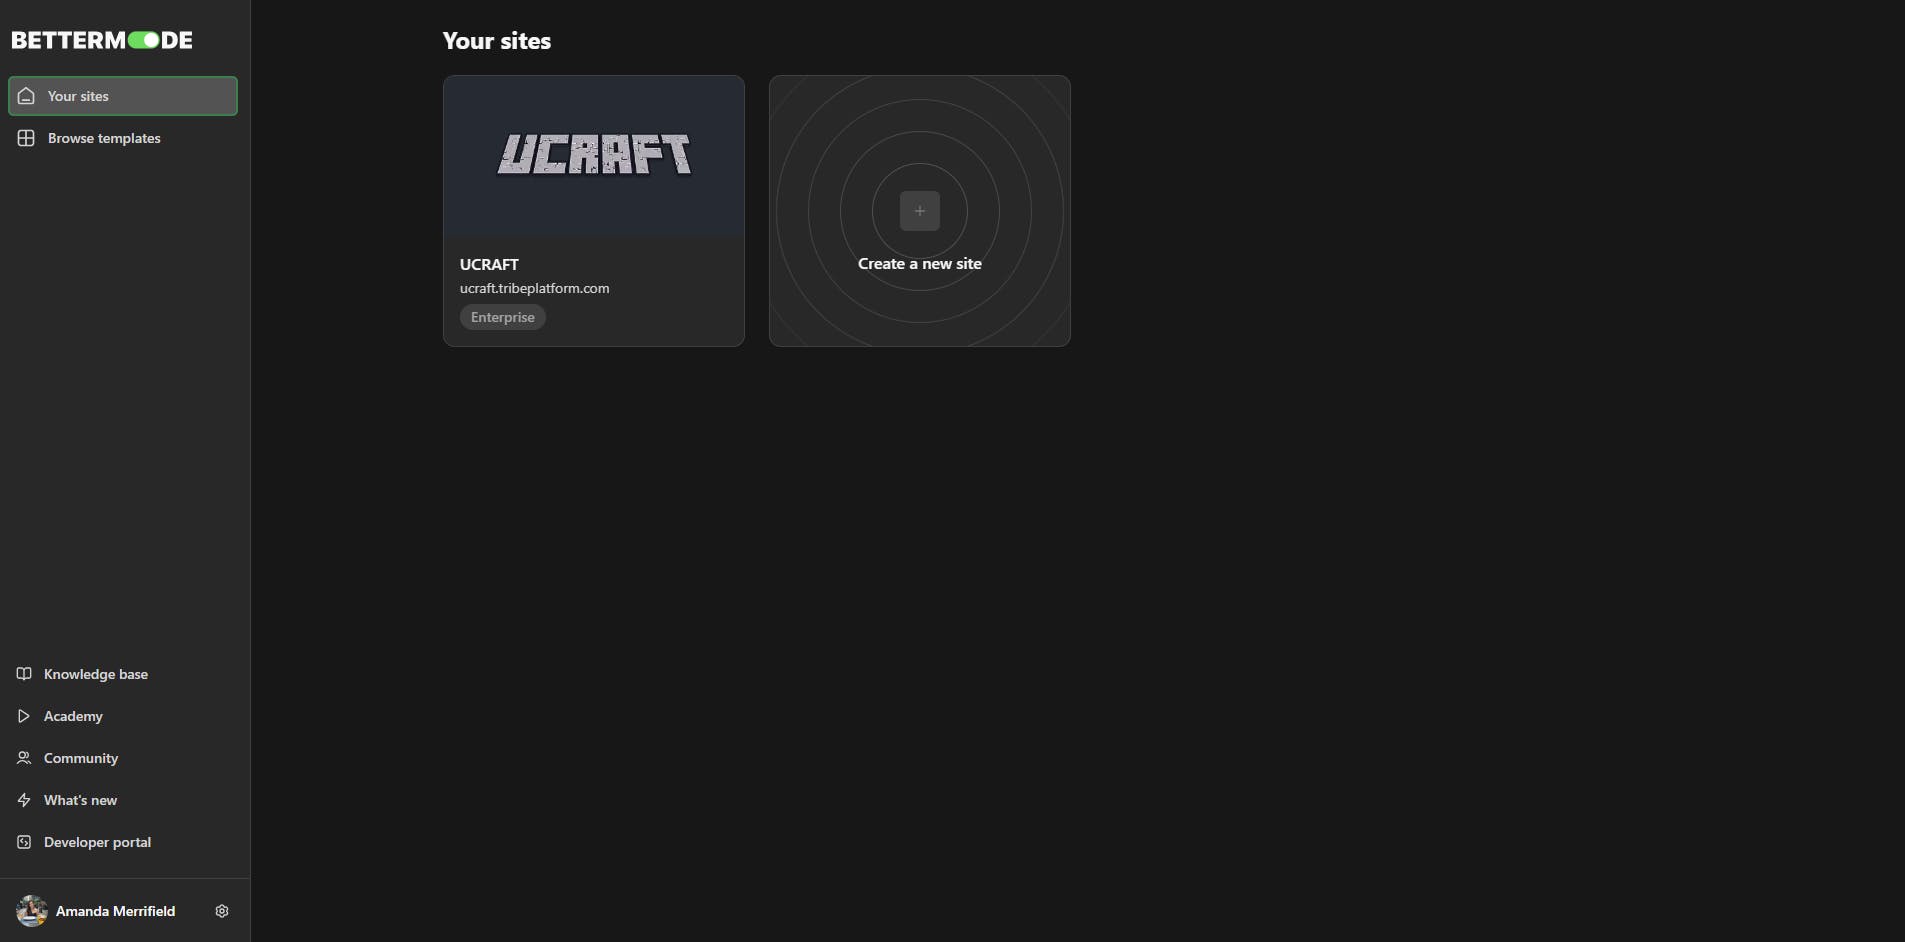Click the Bettermode logo
The width and height of the screenshot is (1905, 942).
pyautogui.click(x=102, y=40)
